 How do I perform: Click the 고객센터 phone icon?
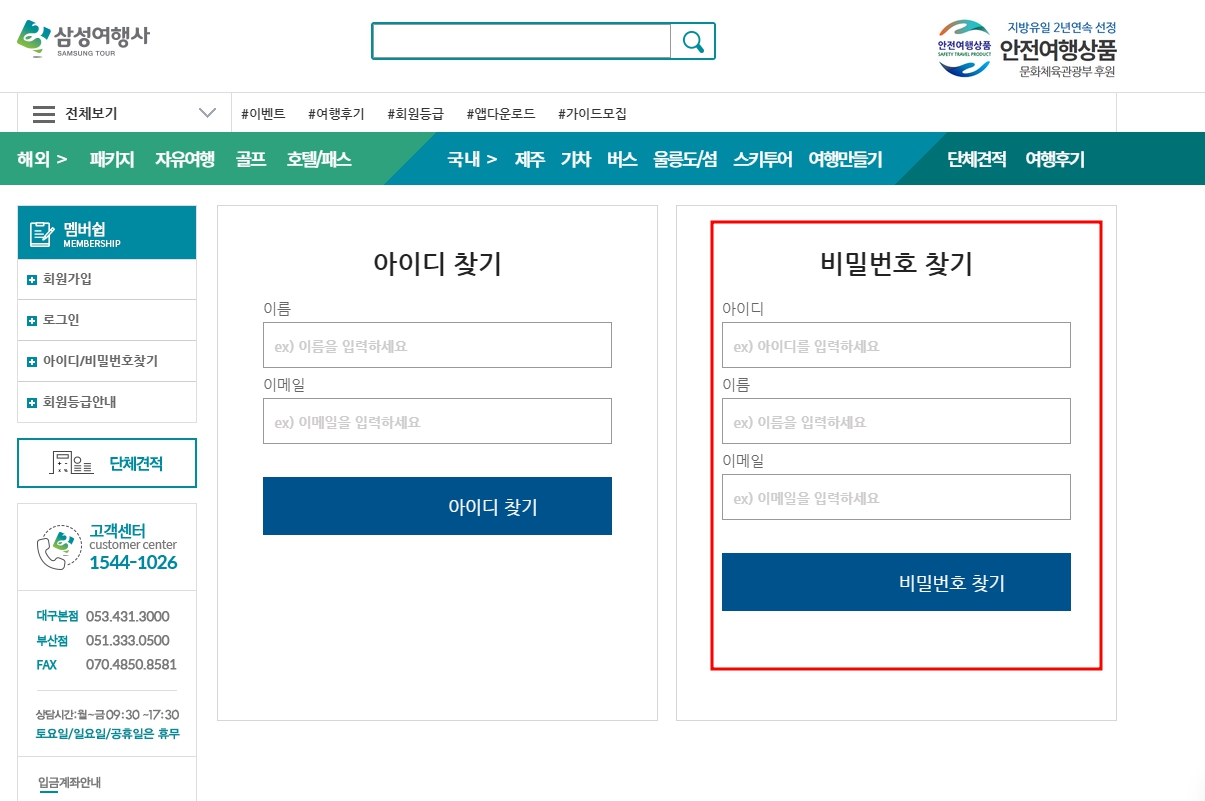[59, 547]
